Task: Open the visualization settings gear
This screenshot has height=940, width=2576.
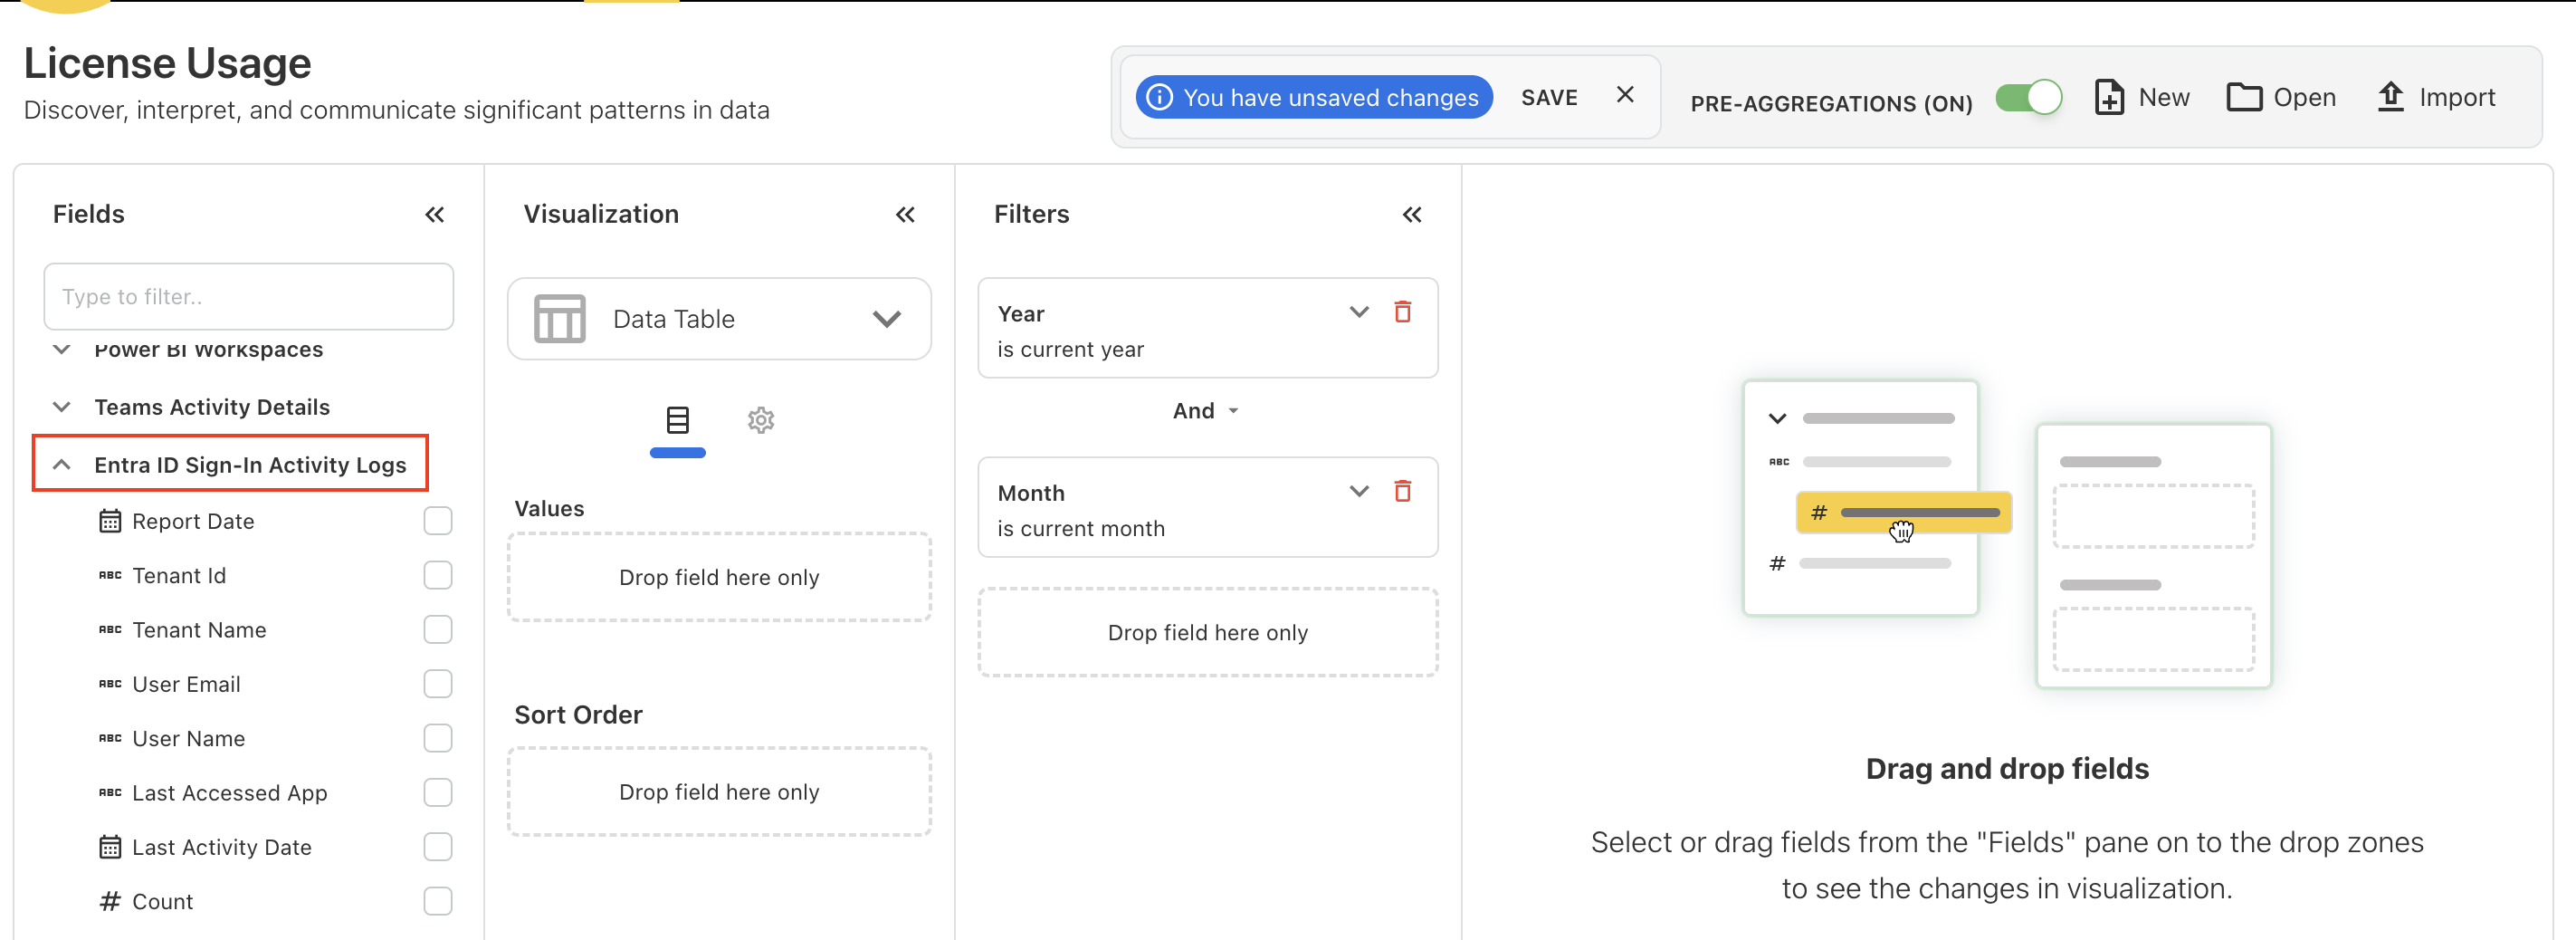Action: tap(761, 420)
